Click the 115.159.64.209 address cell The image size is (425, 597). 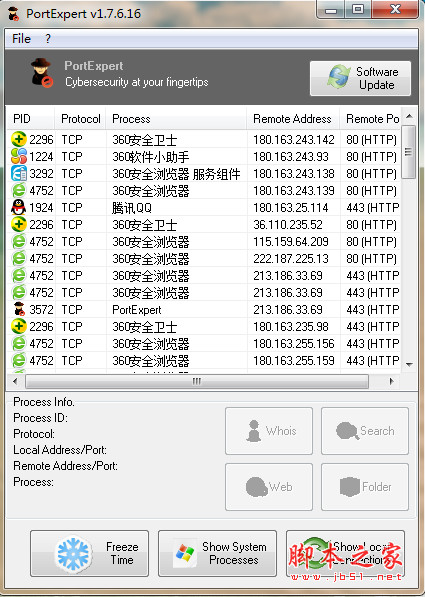[291, 241]
